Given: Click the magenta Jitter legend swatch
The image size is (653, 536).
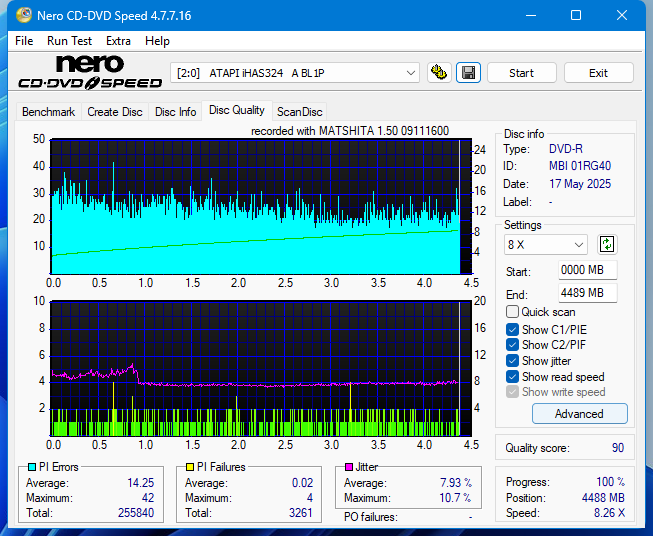Looking at the screenshot, I should coord(349,467).
